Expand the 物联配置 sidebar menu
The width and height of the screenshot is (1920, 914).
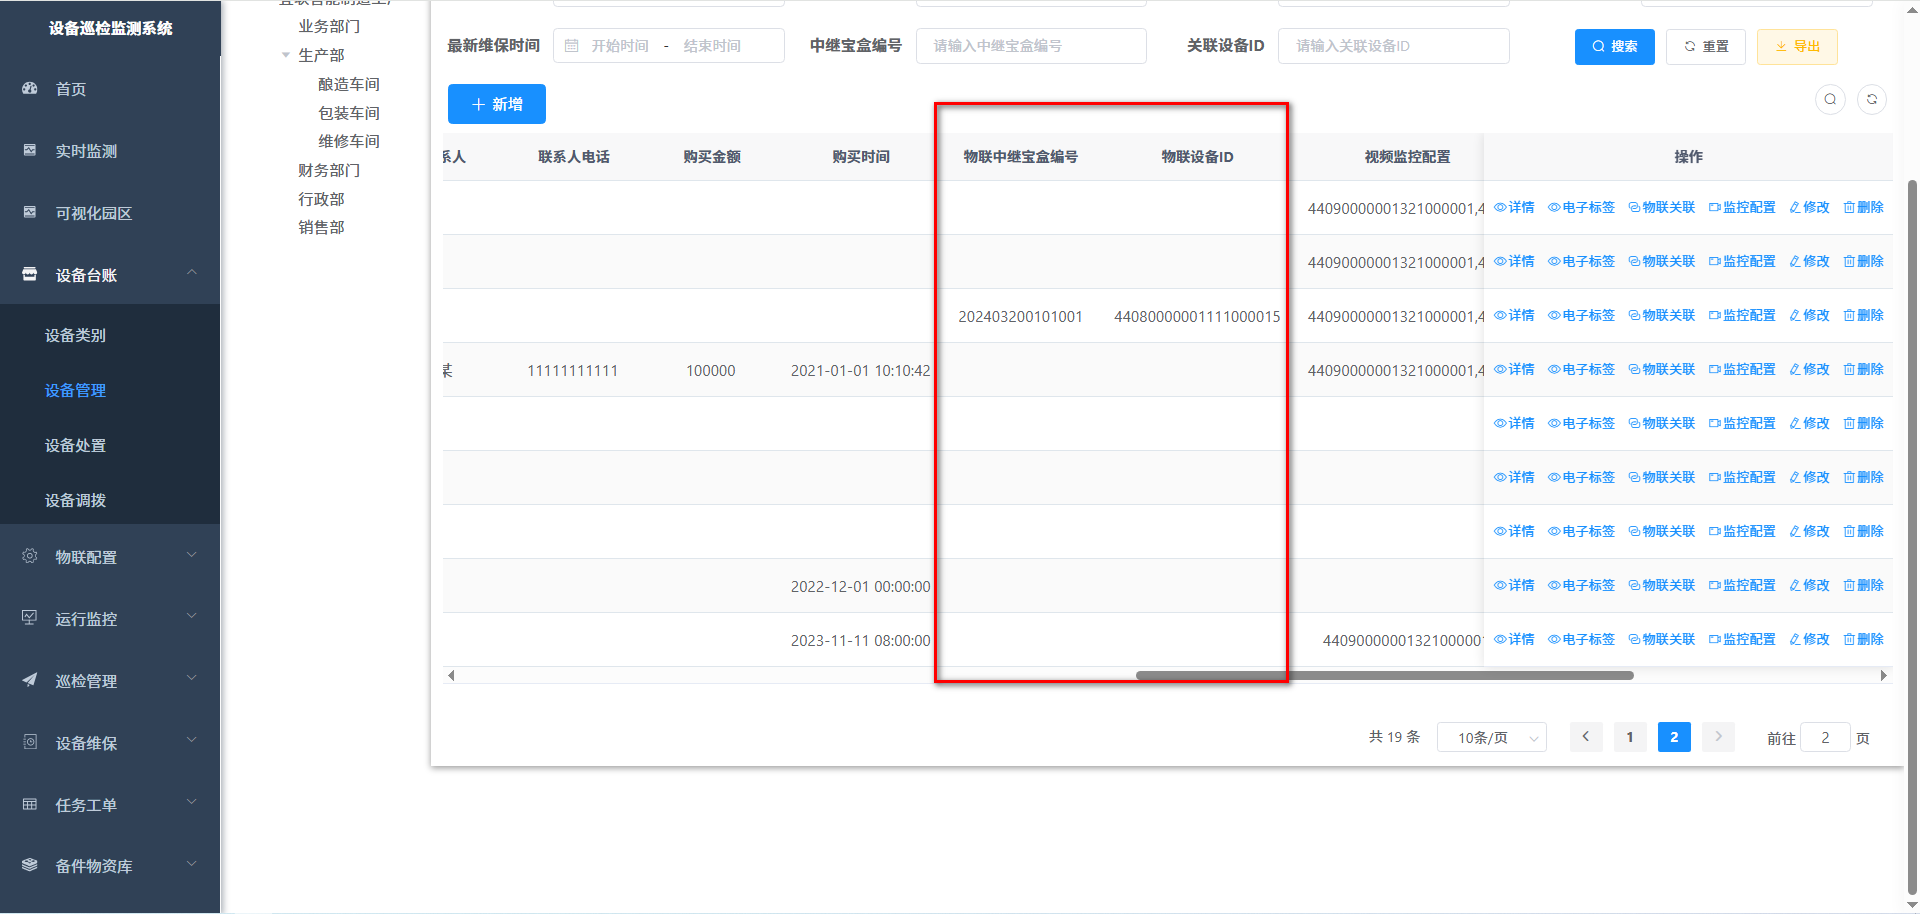point(110,557)
